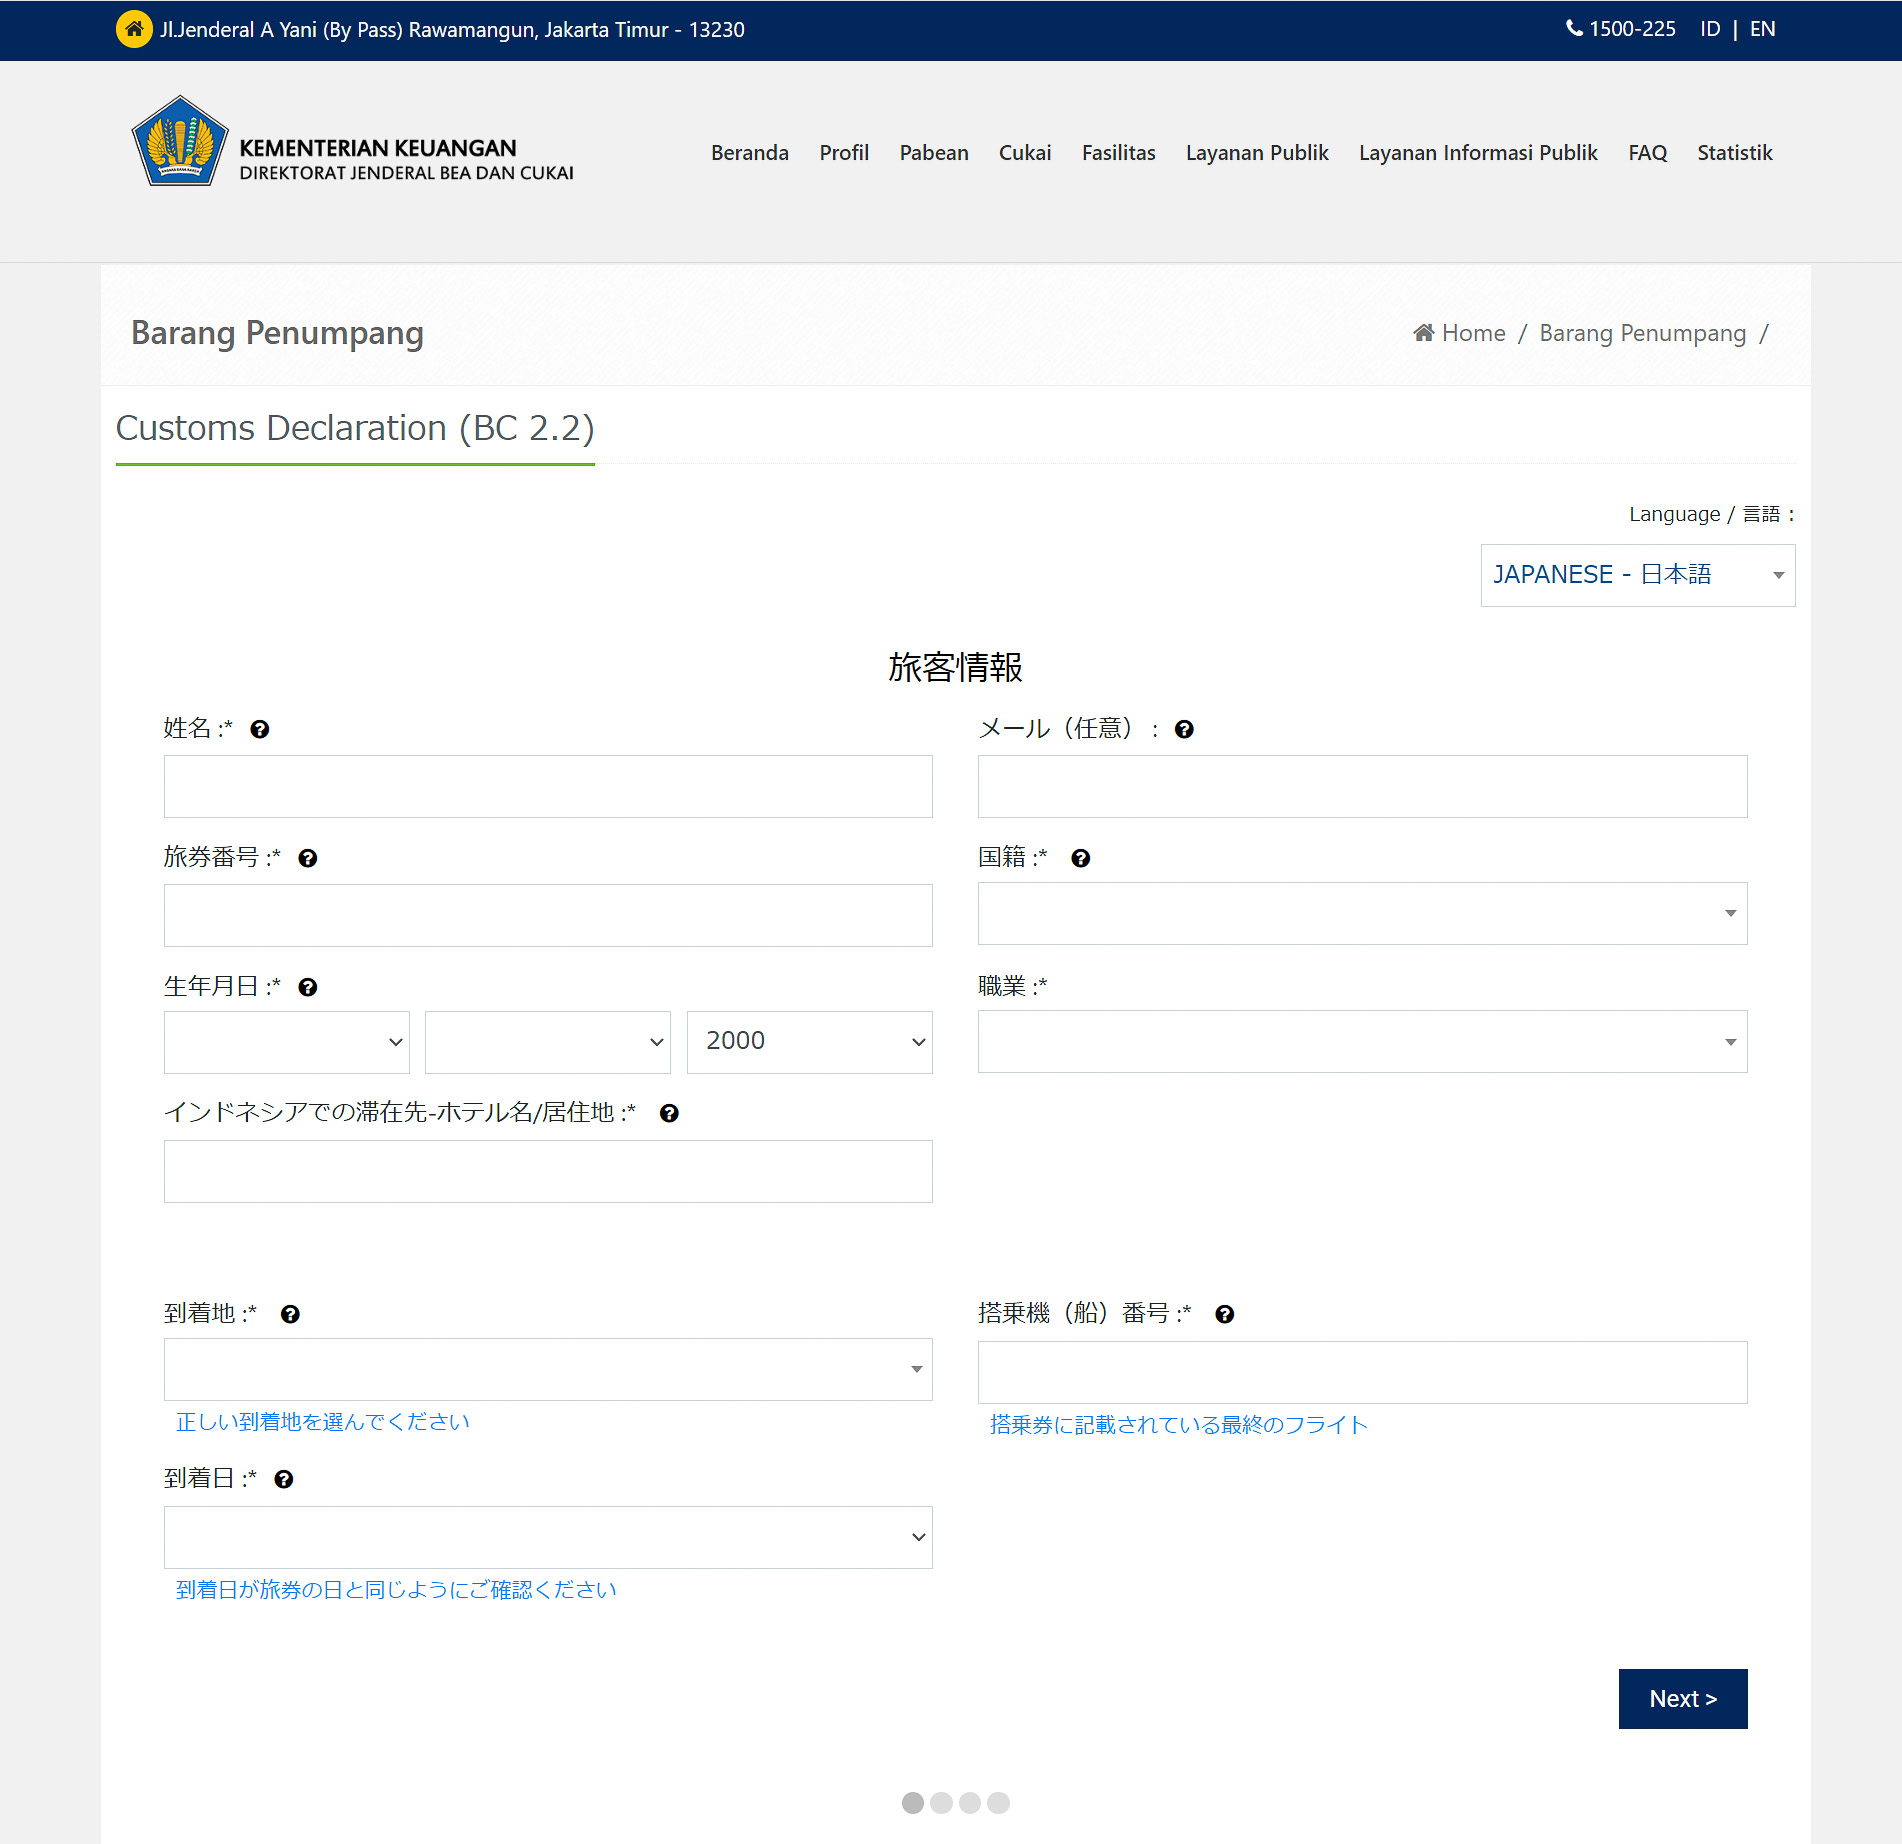The width and height of the screenshot is (1902, 1844).
Task: Open the birth year dropdown showing 2000
Action: pos(809,1041)
